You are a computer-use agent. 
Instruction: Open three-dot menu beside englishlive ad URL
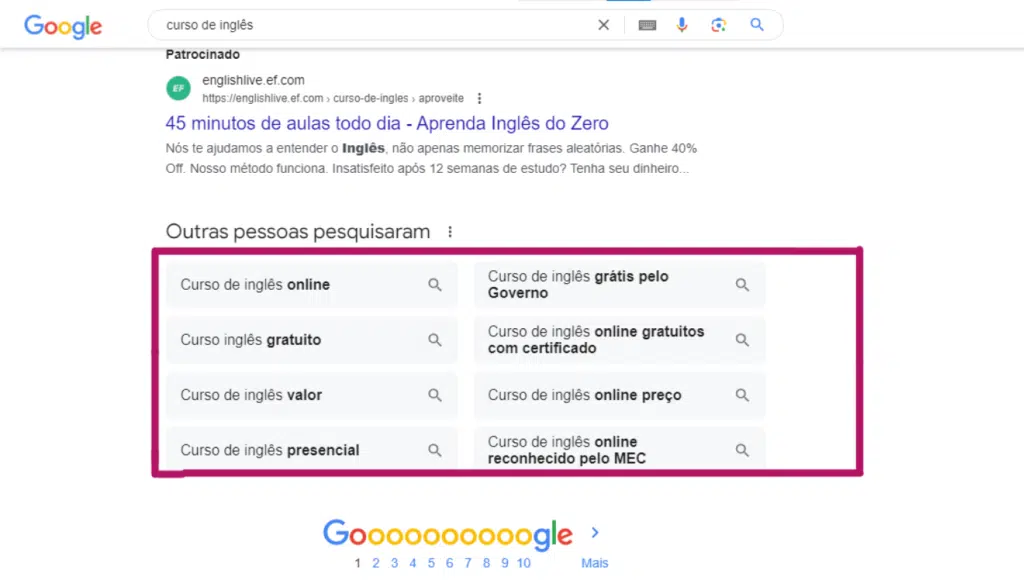tap(479, 99)
